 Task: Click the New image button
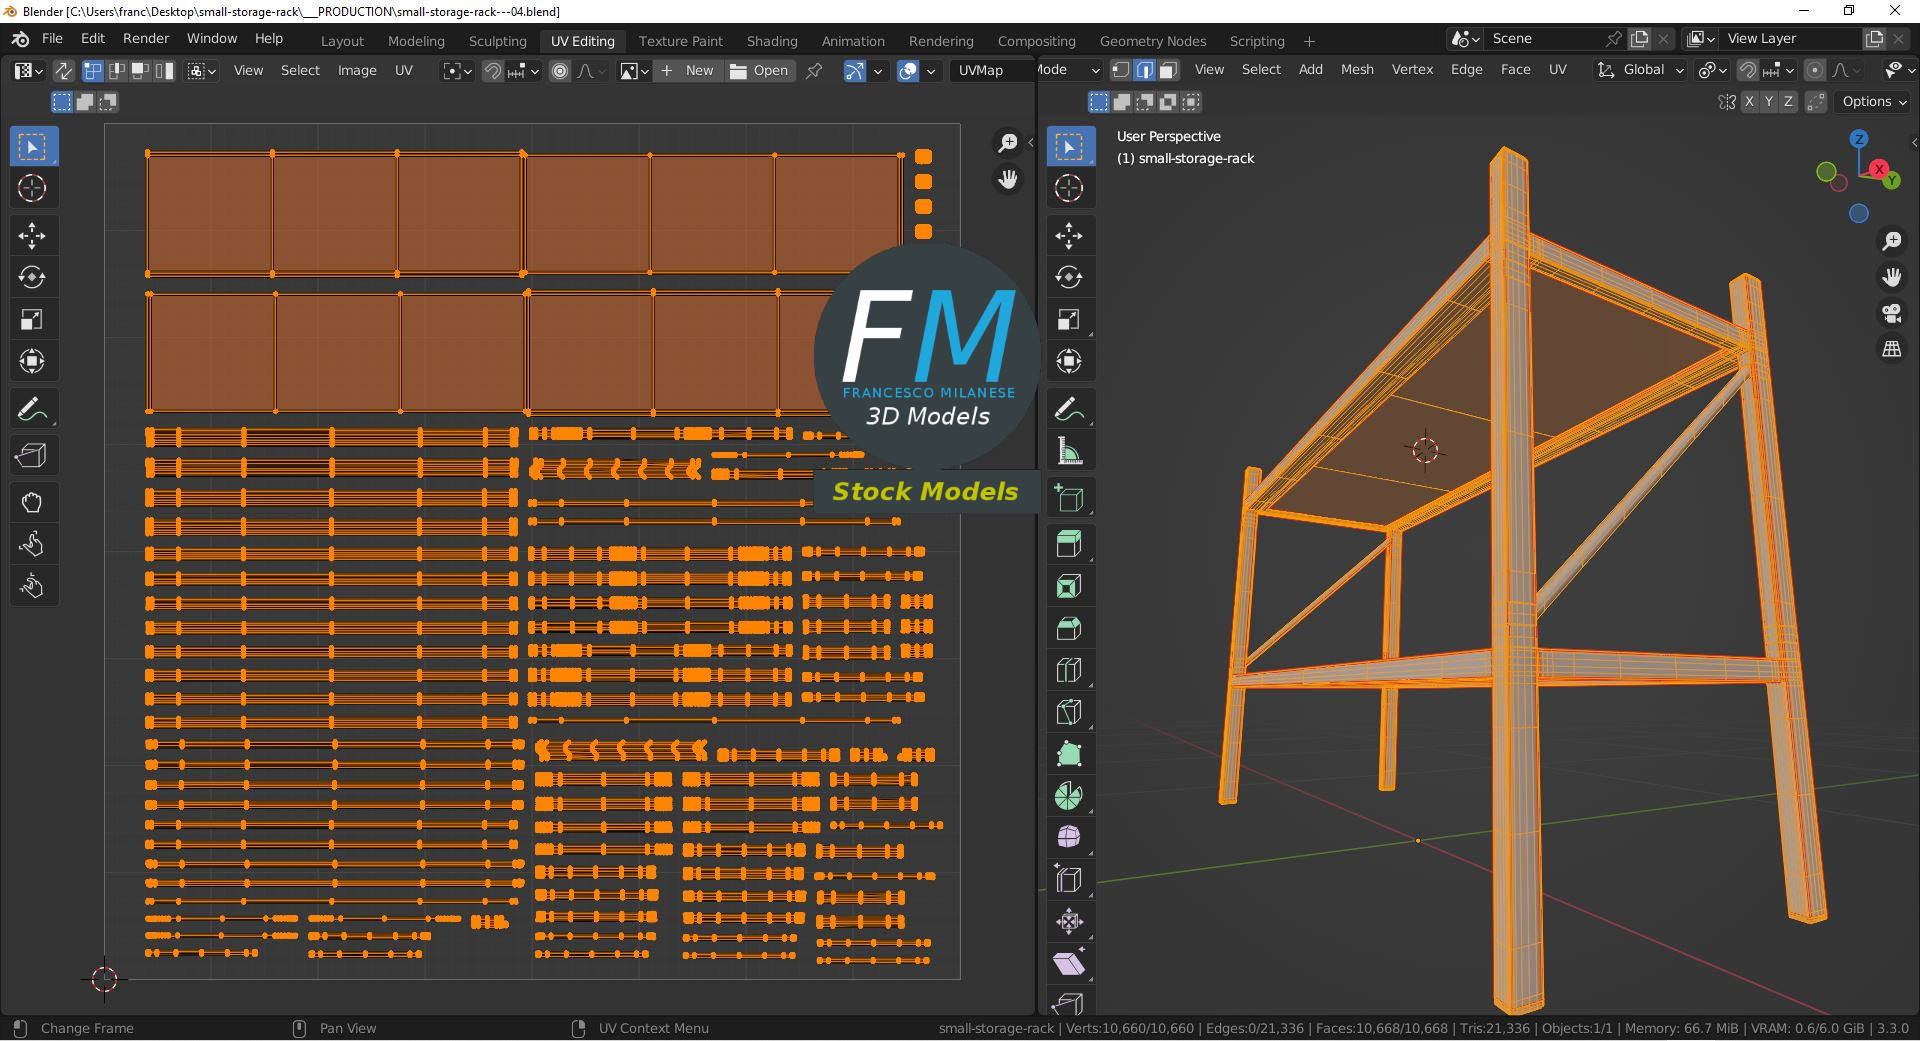(x=687, y=71)
